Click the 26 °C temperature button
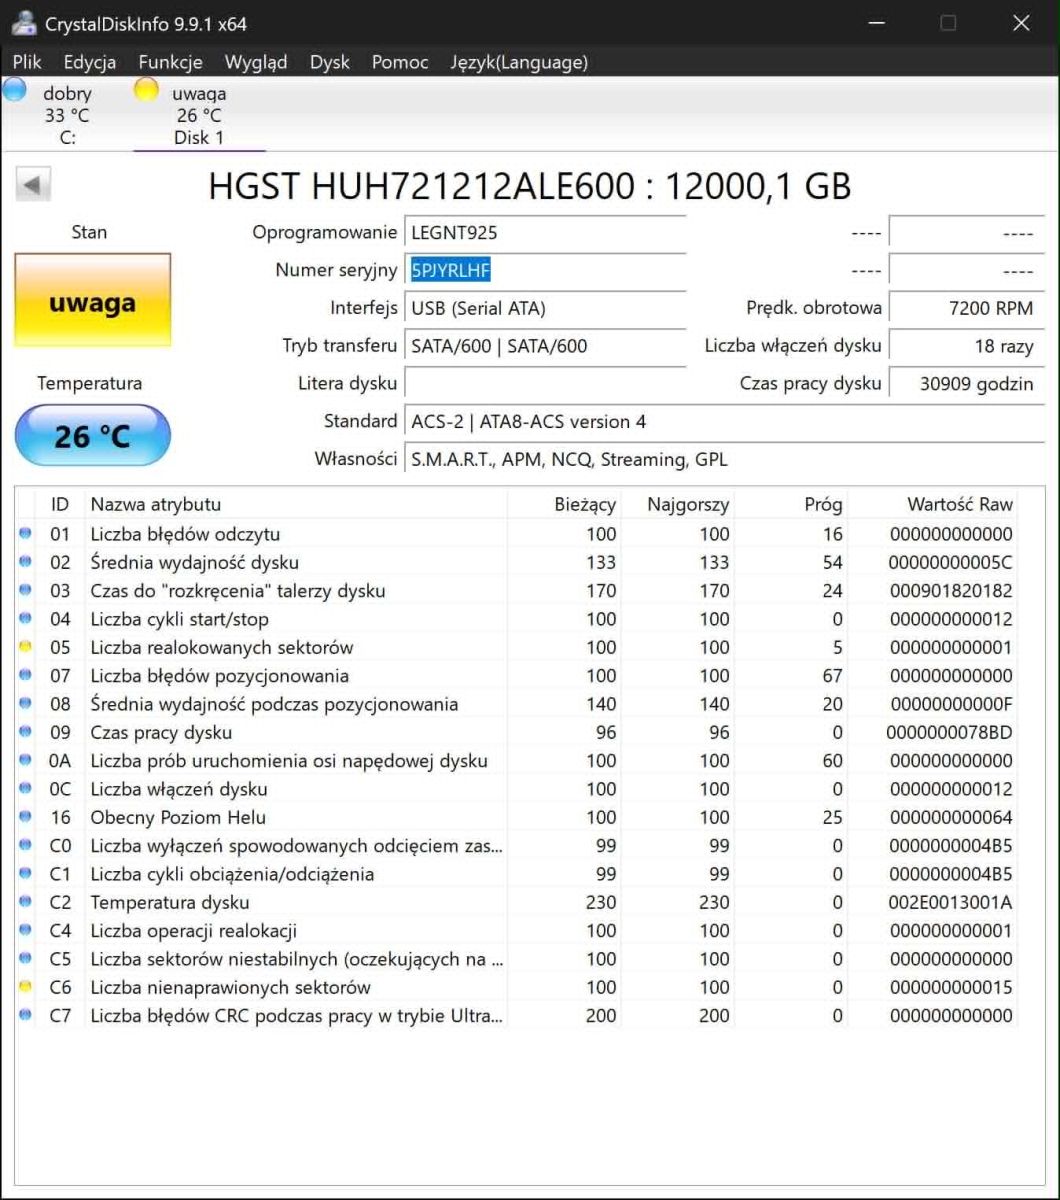This screenshot has height=1200, width=1060. tap(93, 436)
